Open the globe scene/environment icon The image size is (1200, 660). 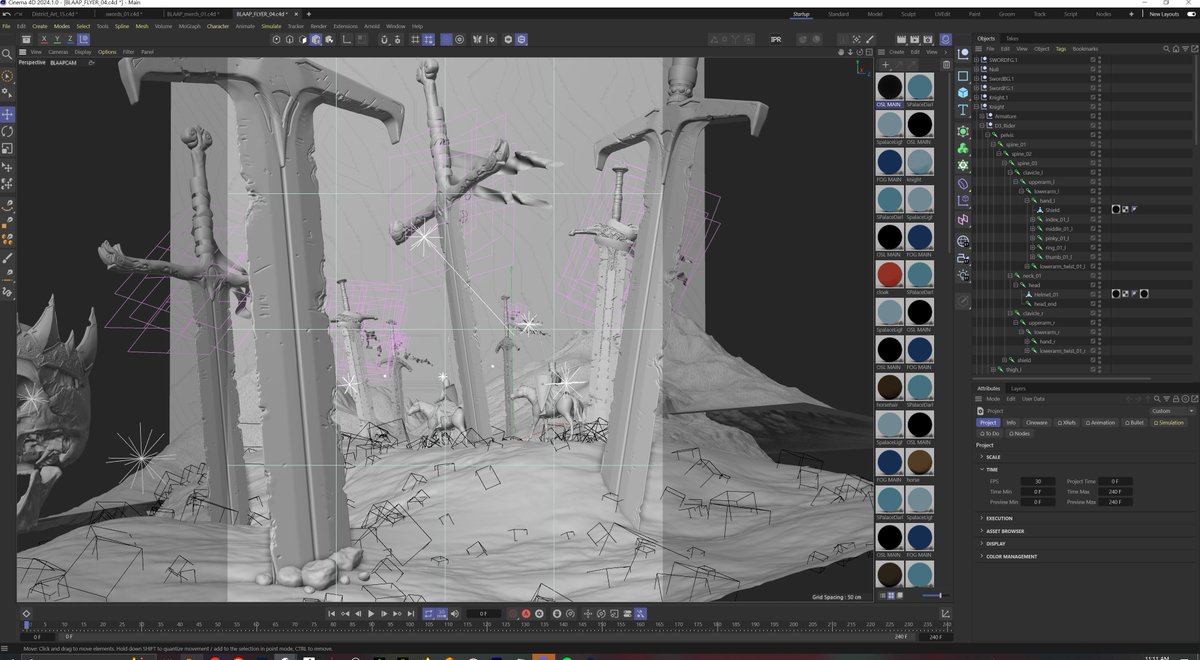[x=963, y=241]
